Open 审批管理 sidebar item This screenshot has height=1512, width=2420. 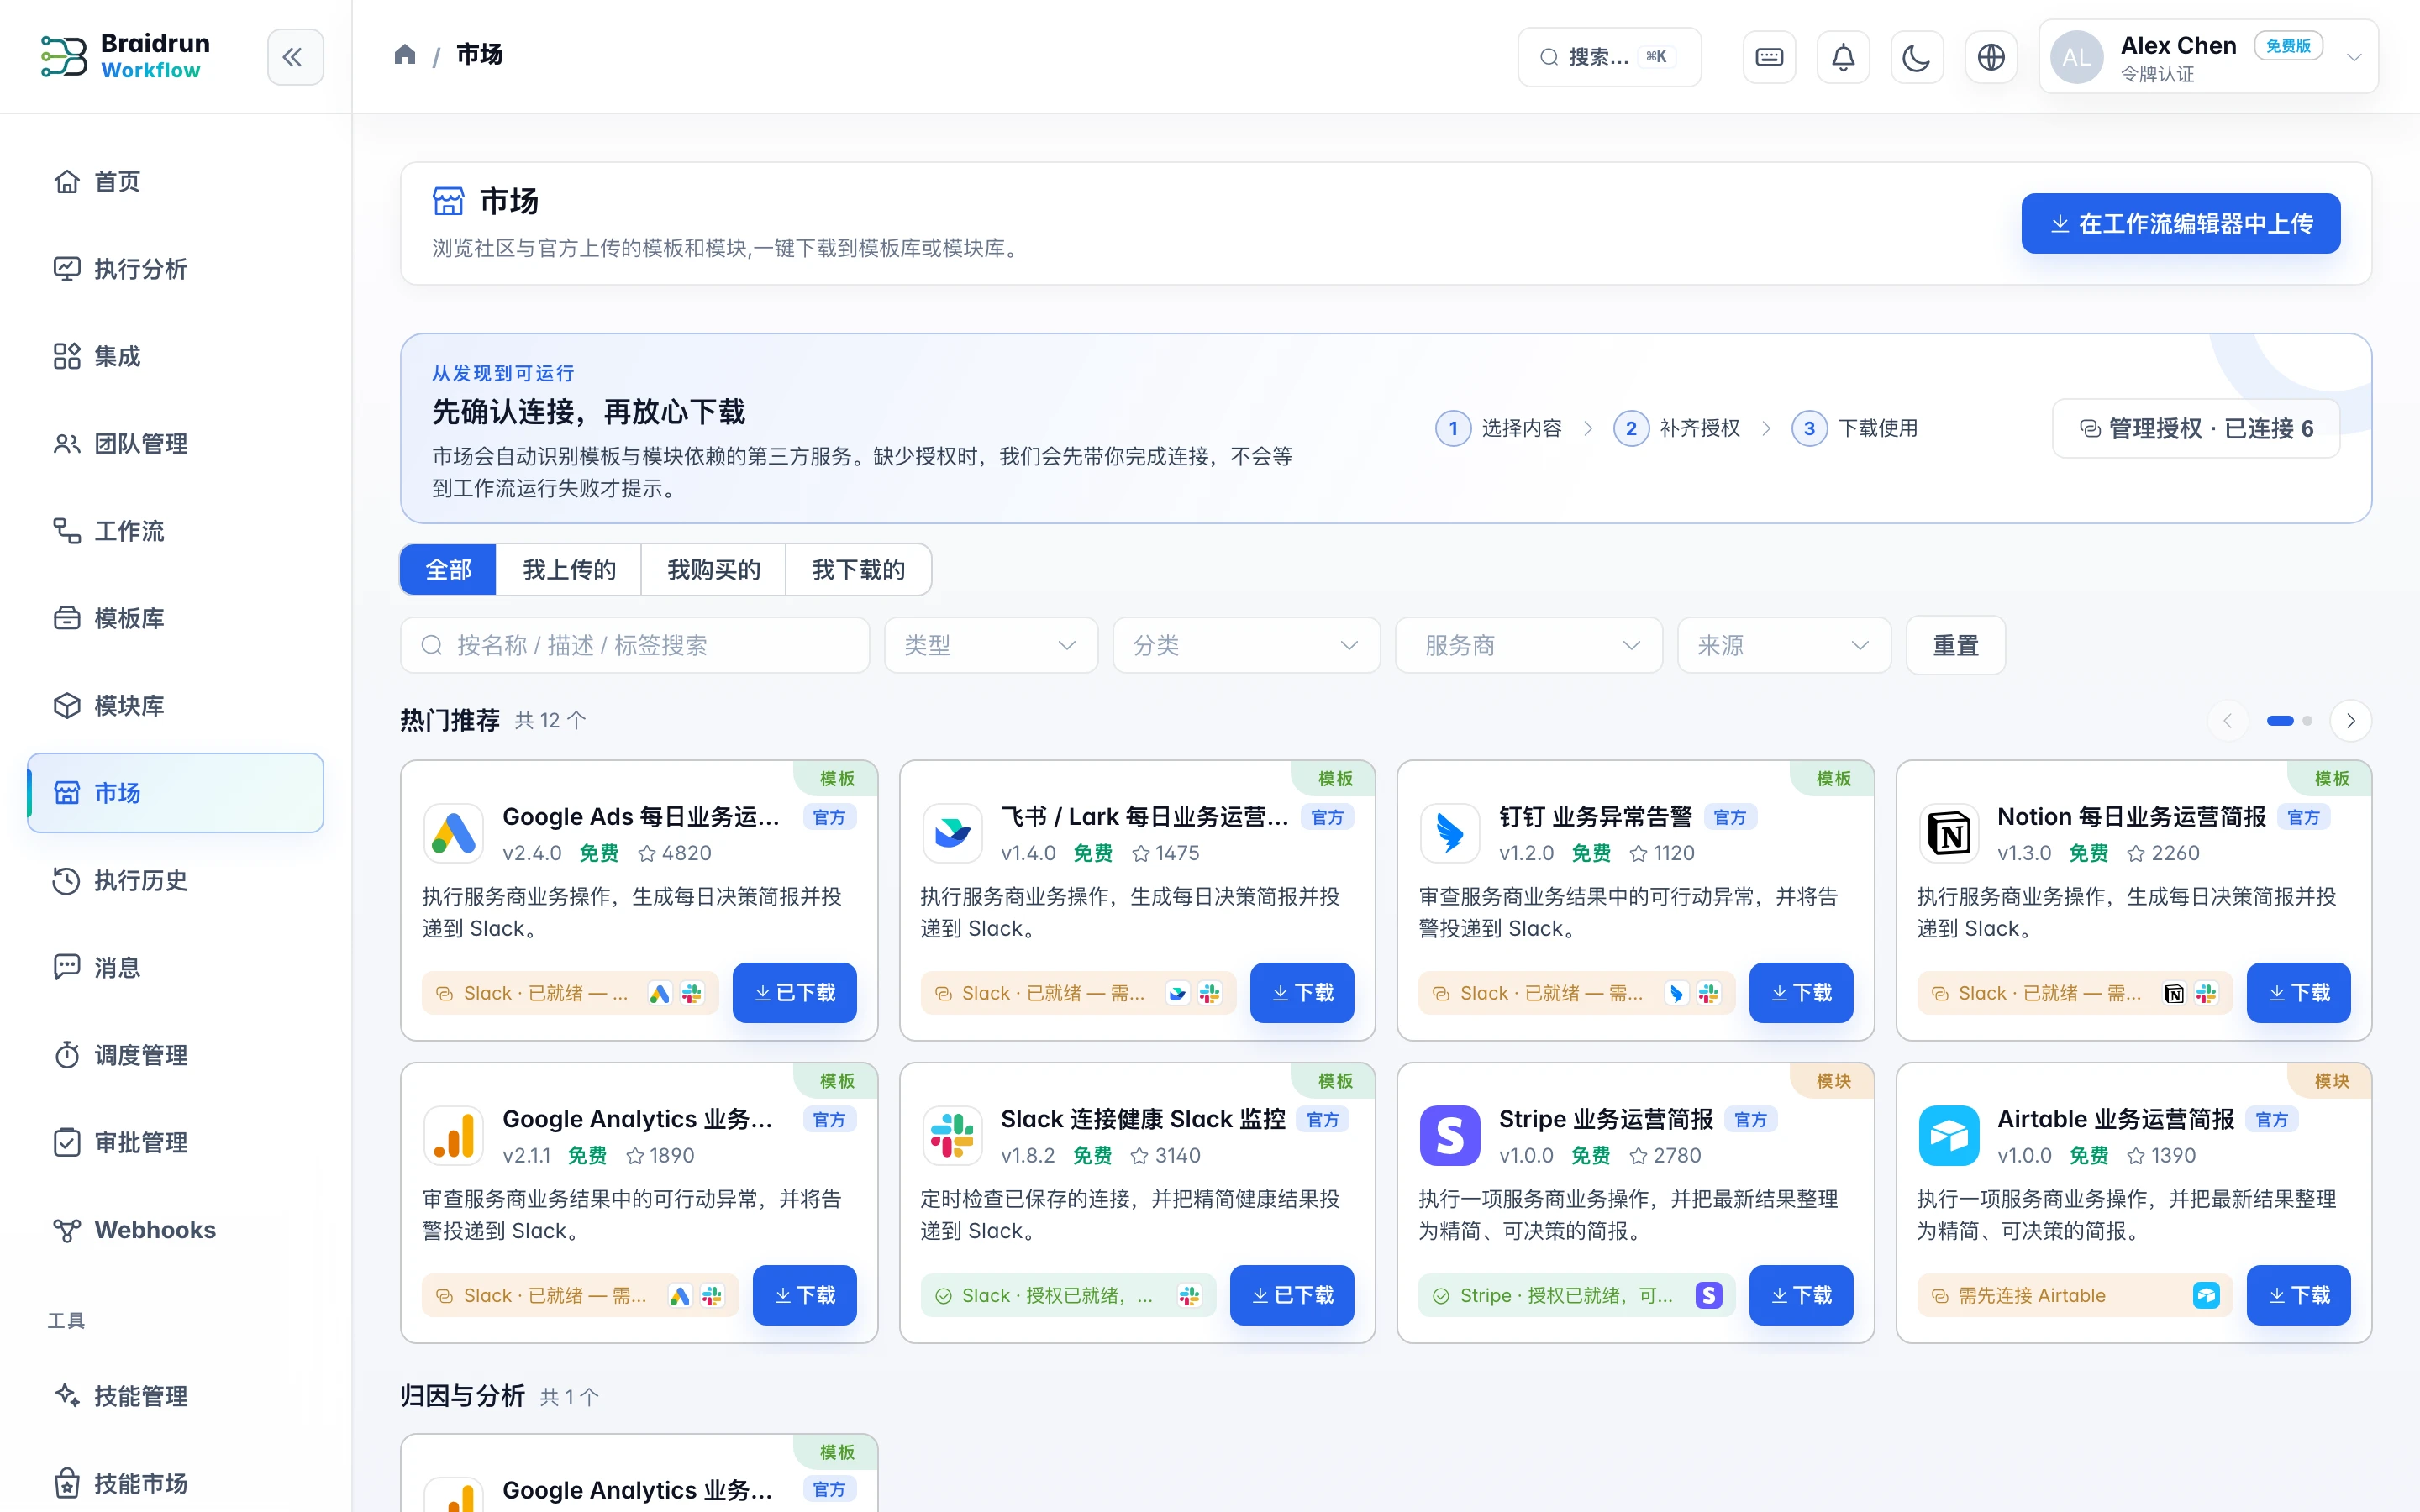176,1143
